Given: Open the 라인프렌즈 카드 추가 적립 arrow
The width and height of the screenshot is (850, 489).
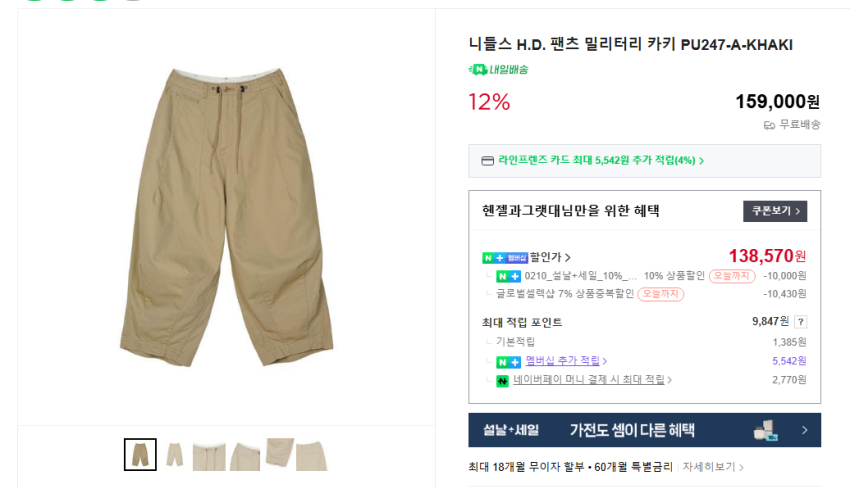Looking at the screenshot, I should tap(701, 161).
